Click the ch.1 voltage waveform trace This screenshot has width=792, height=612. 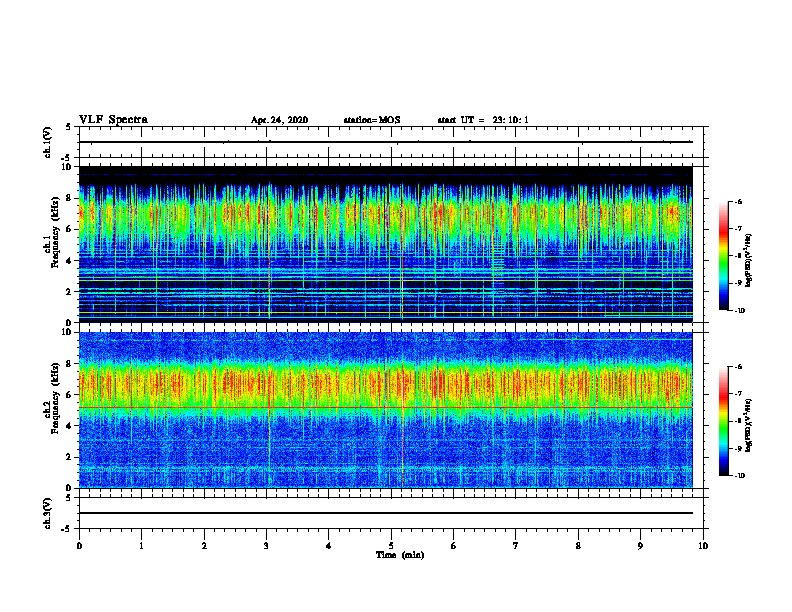pos(386,142)
